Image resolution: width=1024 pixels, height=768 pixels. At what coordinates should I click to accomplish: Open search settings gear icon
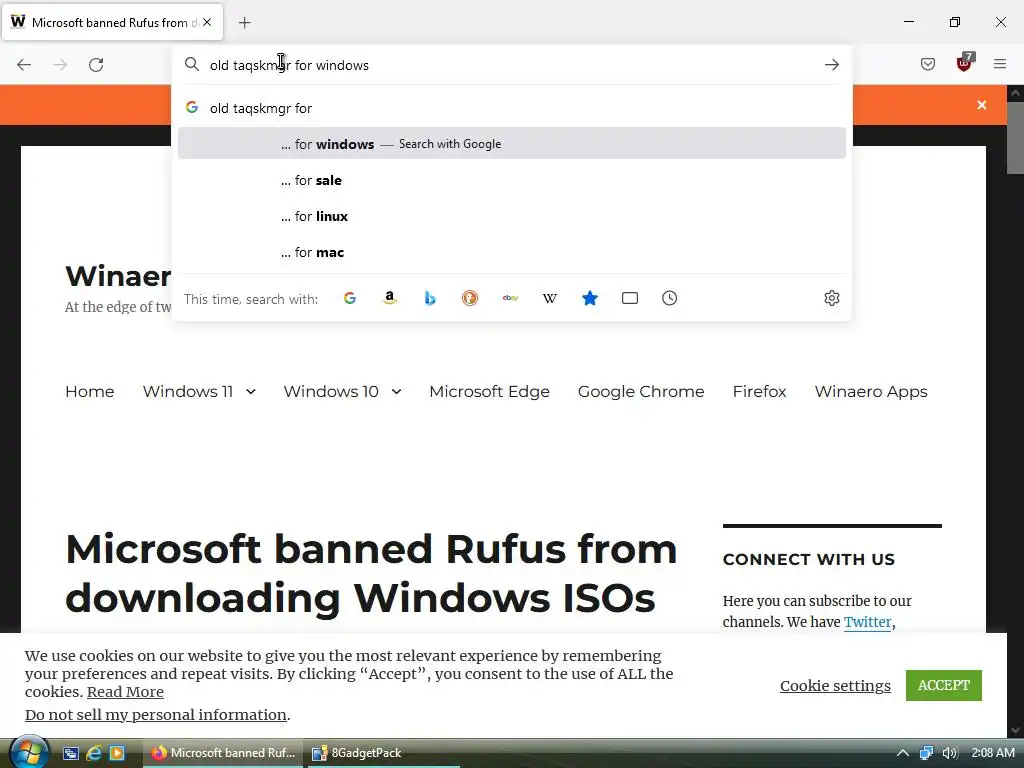pyautogui.click(x=831, y=298)
